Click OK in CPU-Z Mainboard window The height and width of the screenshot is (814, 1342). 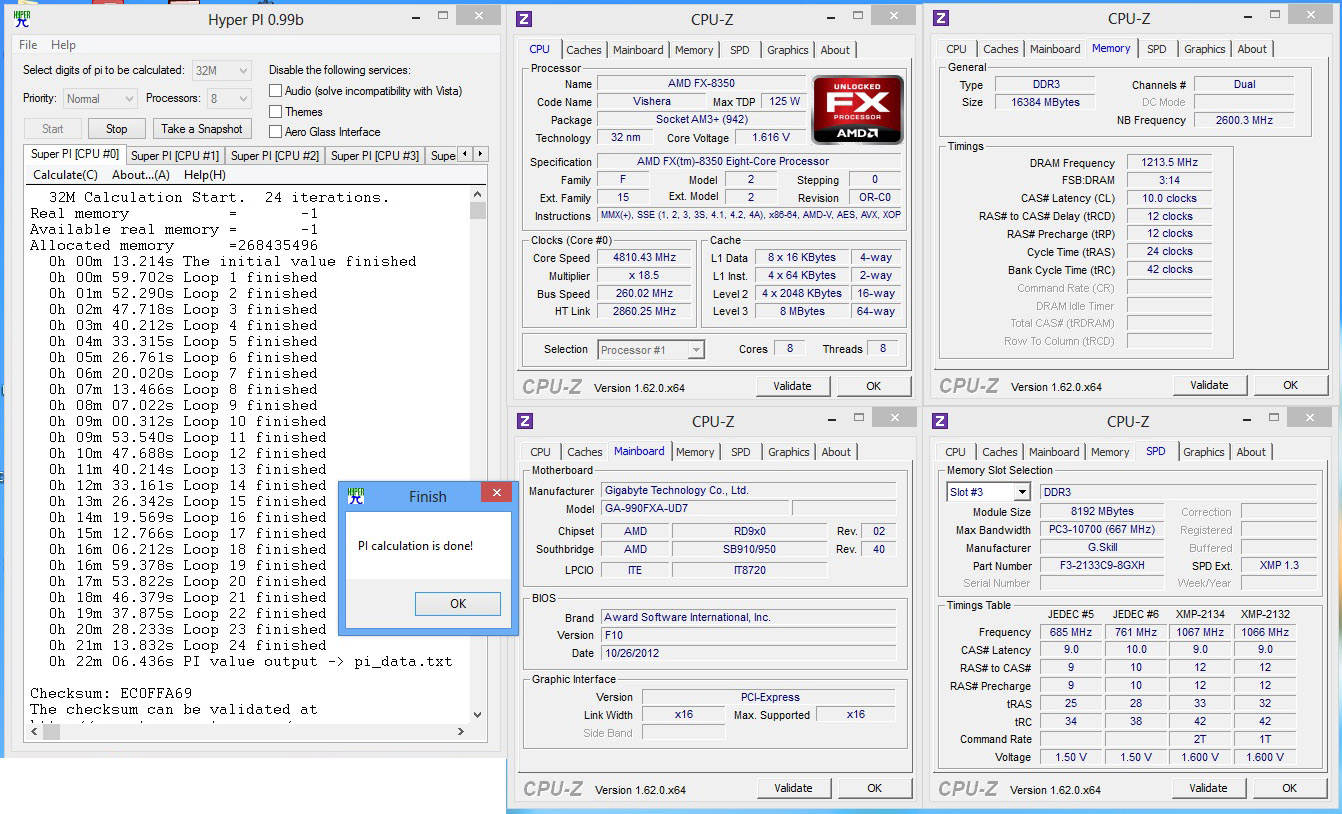click(875, 788)
